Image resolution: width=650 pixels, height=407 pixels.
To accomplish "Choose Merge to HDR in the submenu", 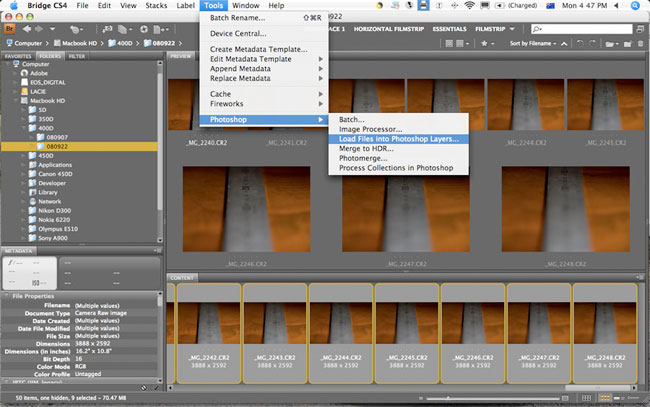I will (398, 148).
